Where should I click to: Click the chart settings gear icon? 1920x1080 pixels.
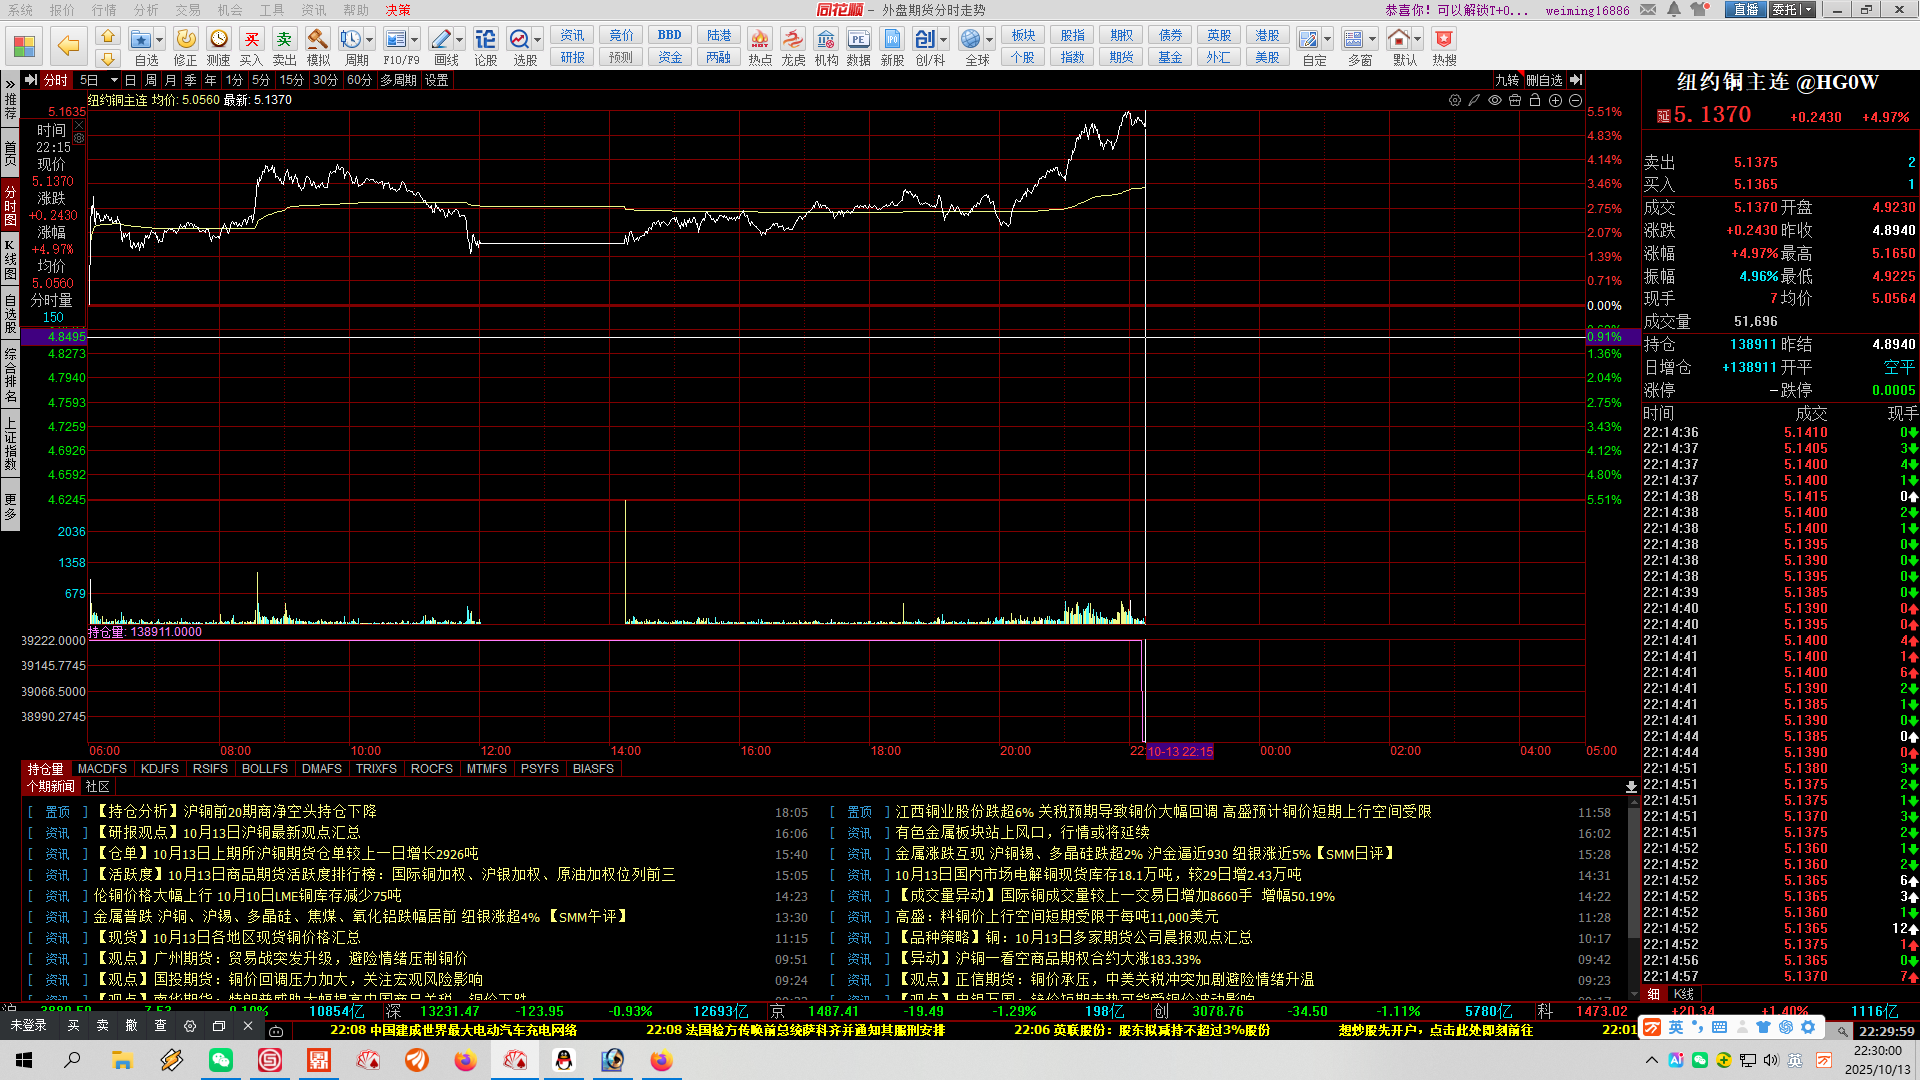(1455, 100)
